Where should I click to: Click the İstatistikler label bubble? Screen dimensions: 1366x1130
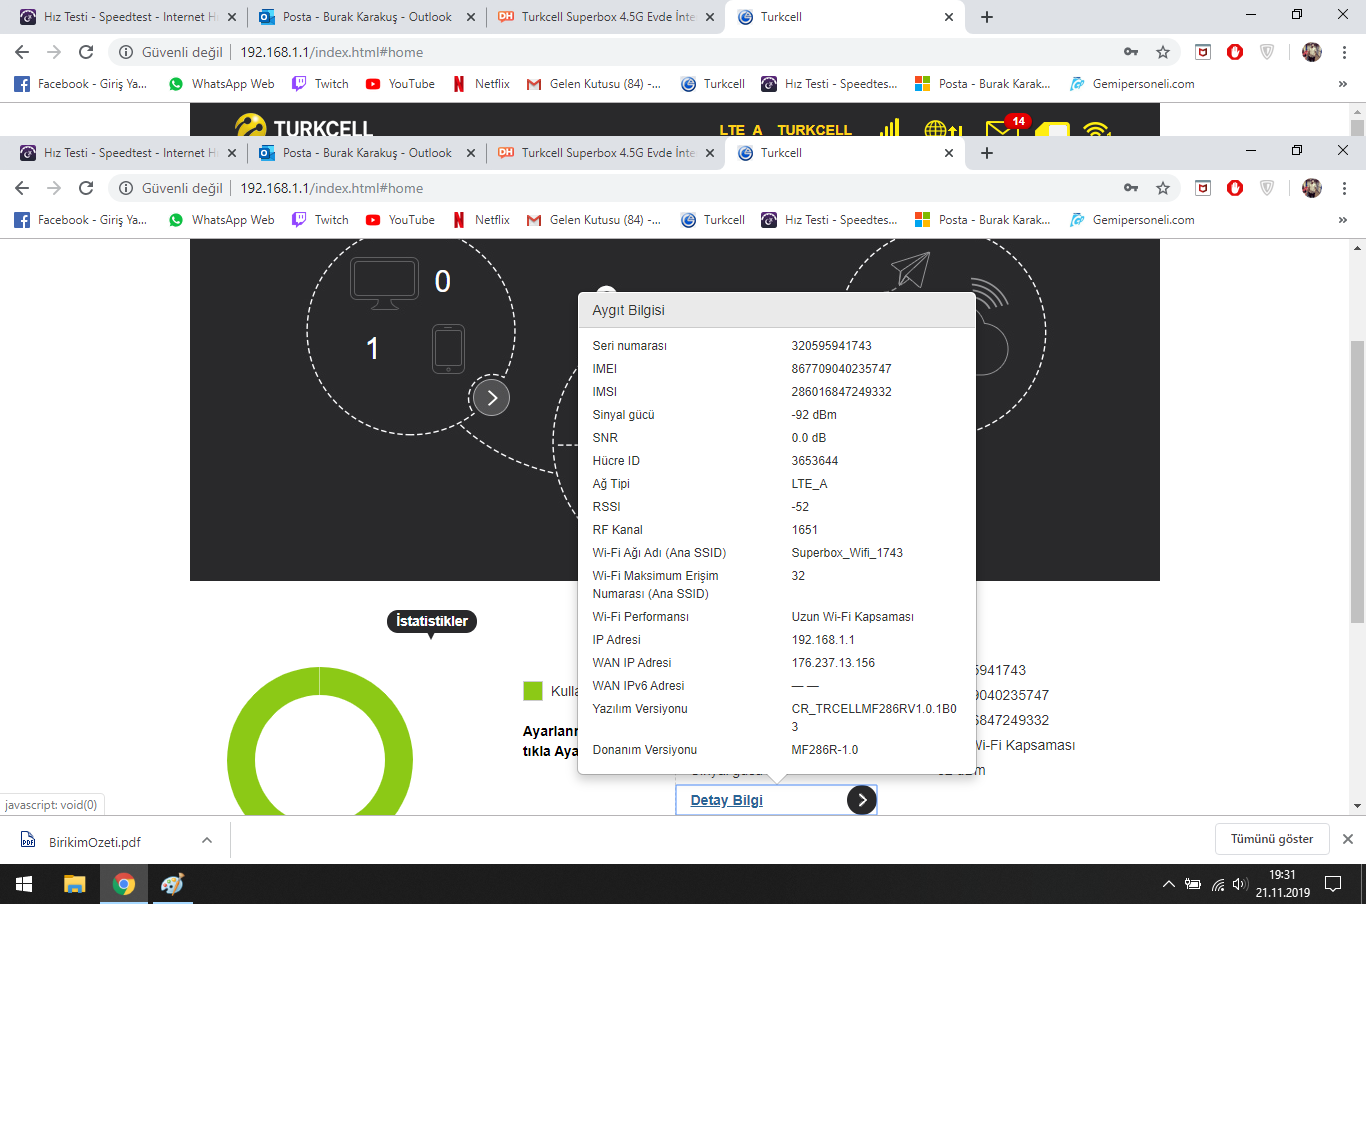pyautogui.click(x=432, y=621)
